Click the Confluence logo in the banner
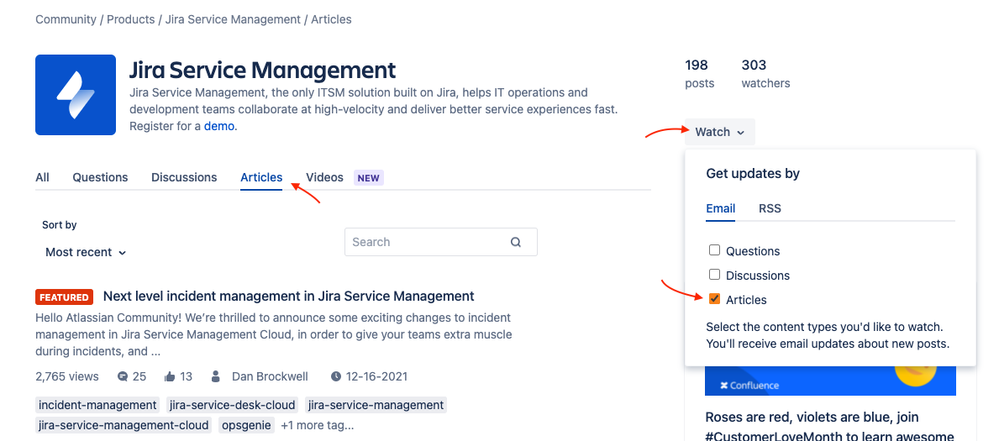Image resolution: width=999 pixels, height=441 pixels. coord(749,386)
